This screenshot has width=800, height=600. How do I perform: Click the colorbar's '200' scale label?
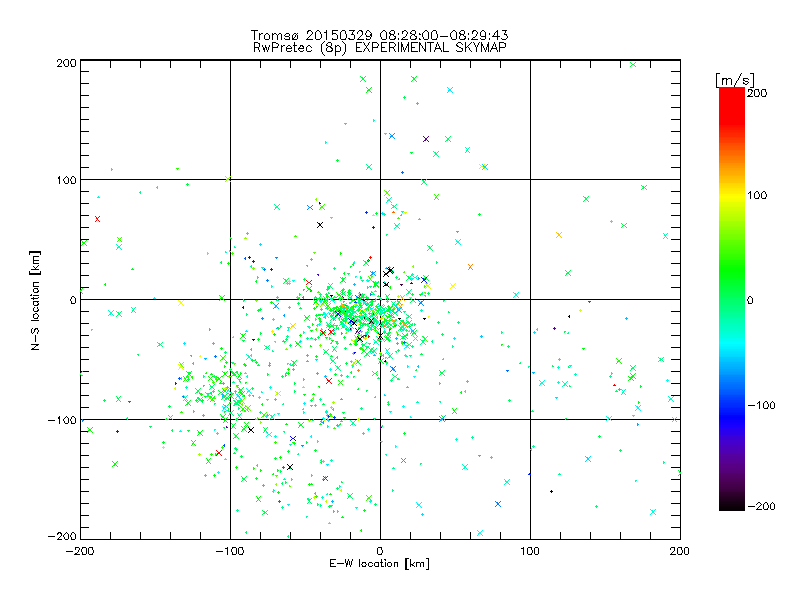[x=757, y=93]
